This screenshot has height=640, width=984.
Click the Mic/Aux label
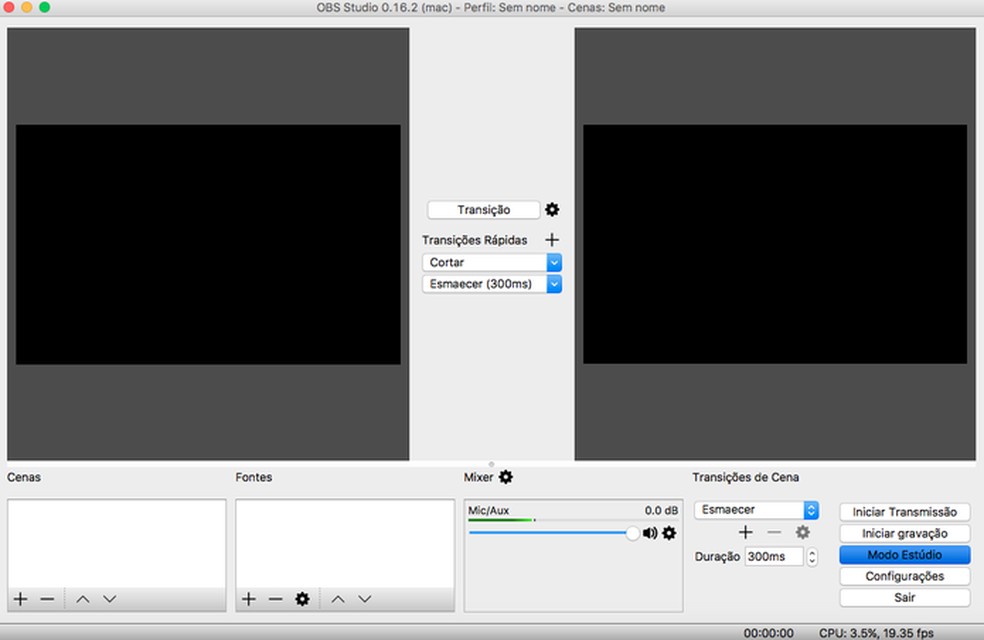pyautogui.click(x=488, y=510)
